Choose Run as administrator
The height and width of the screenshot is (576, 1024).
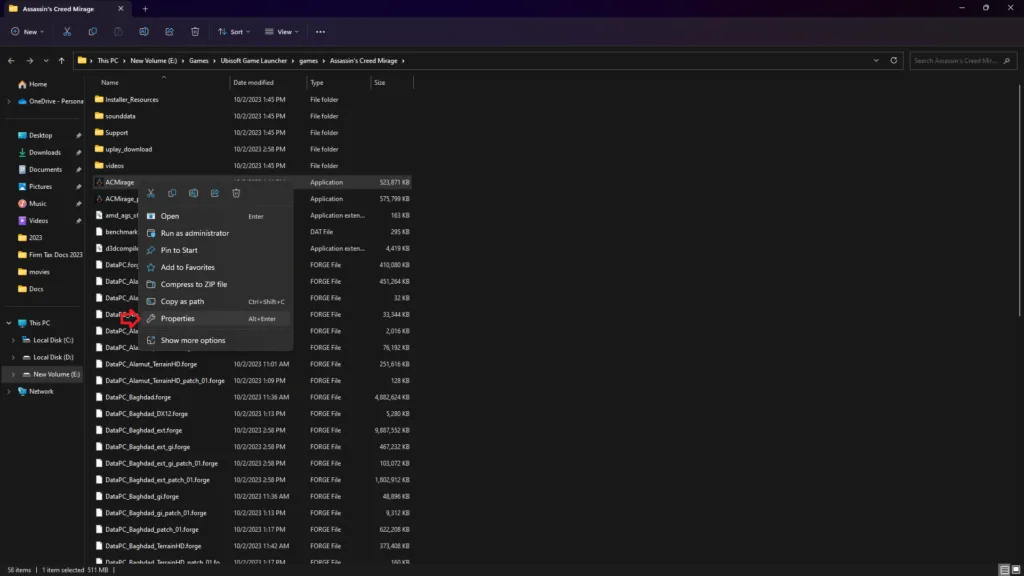[x=215, y=233]
